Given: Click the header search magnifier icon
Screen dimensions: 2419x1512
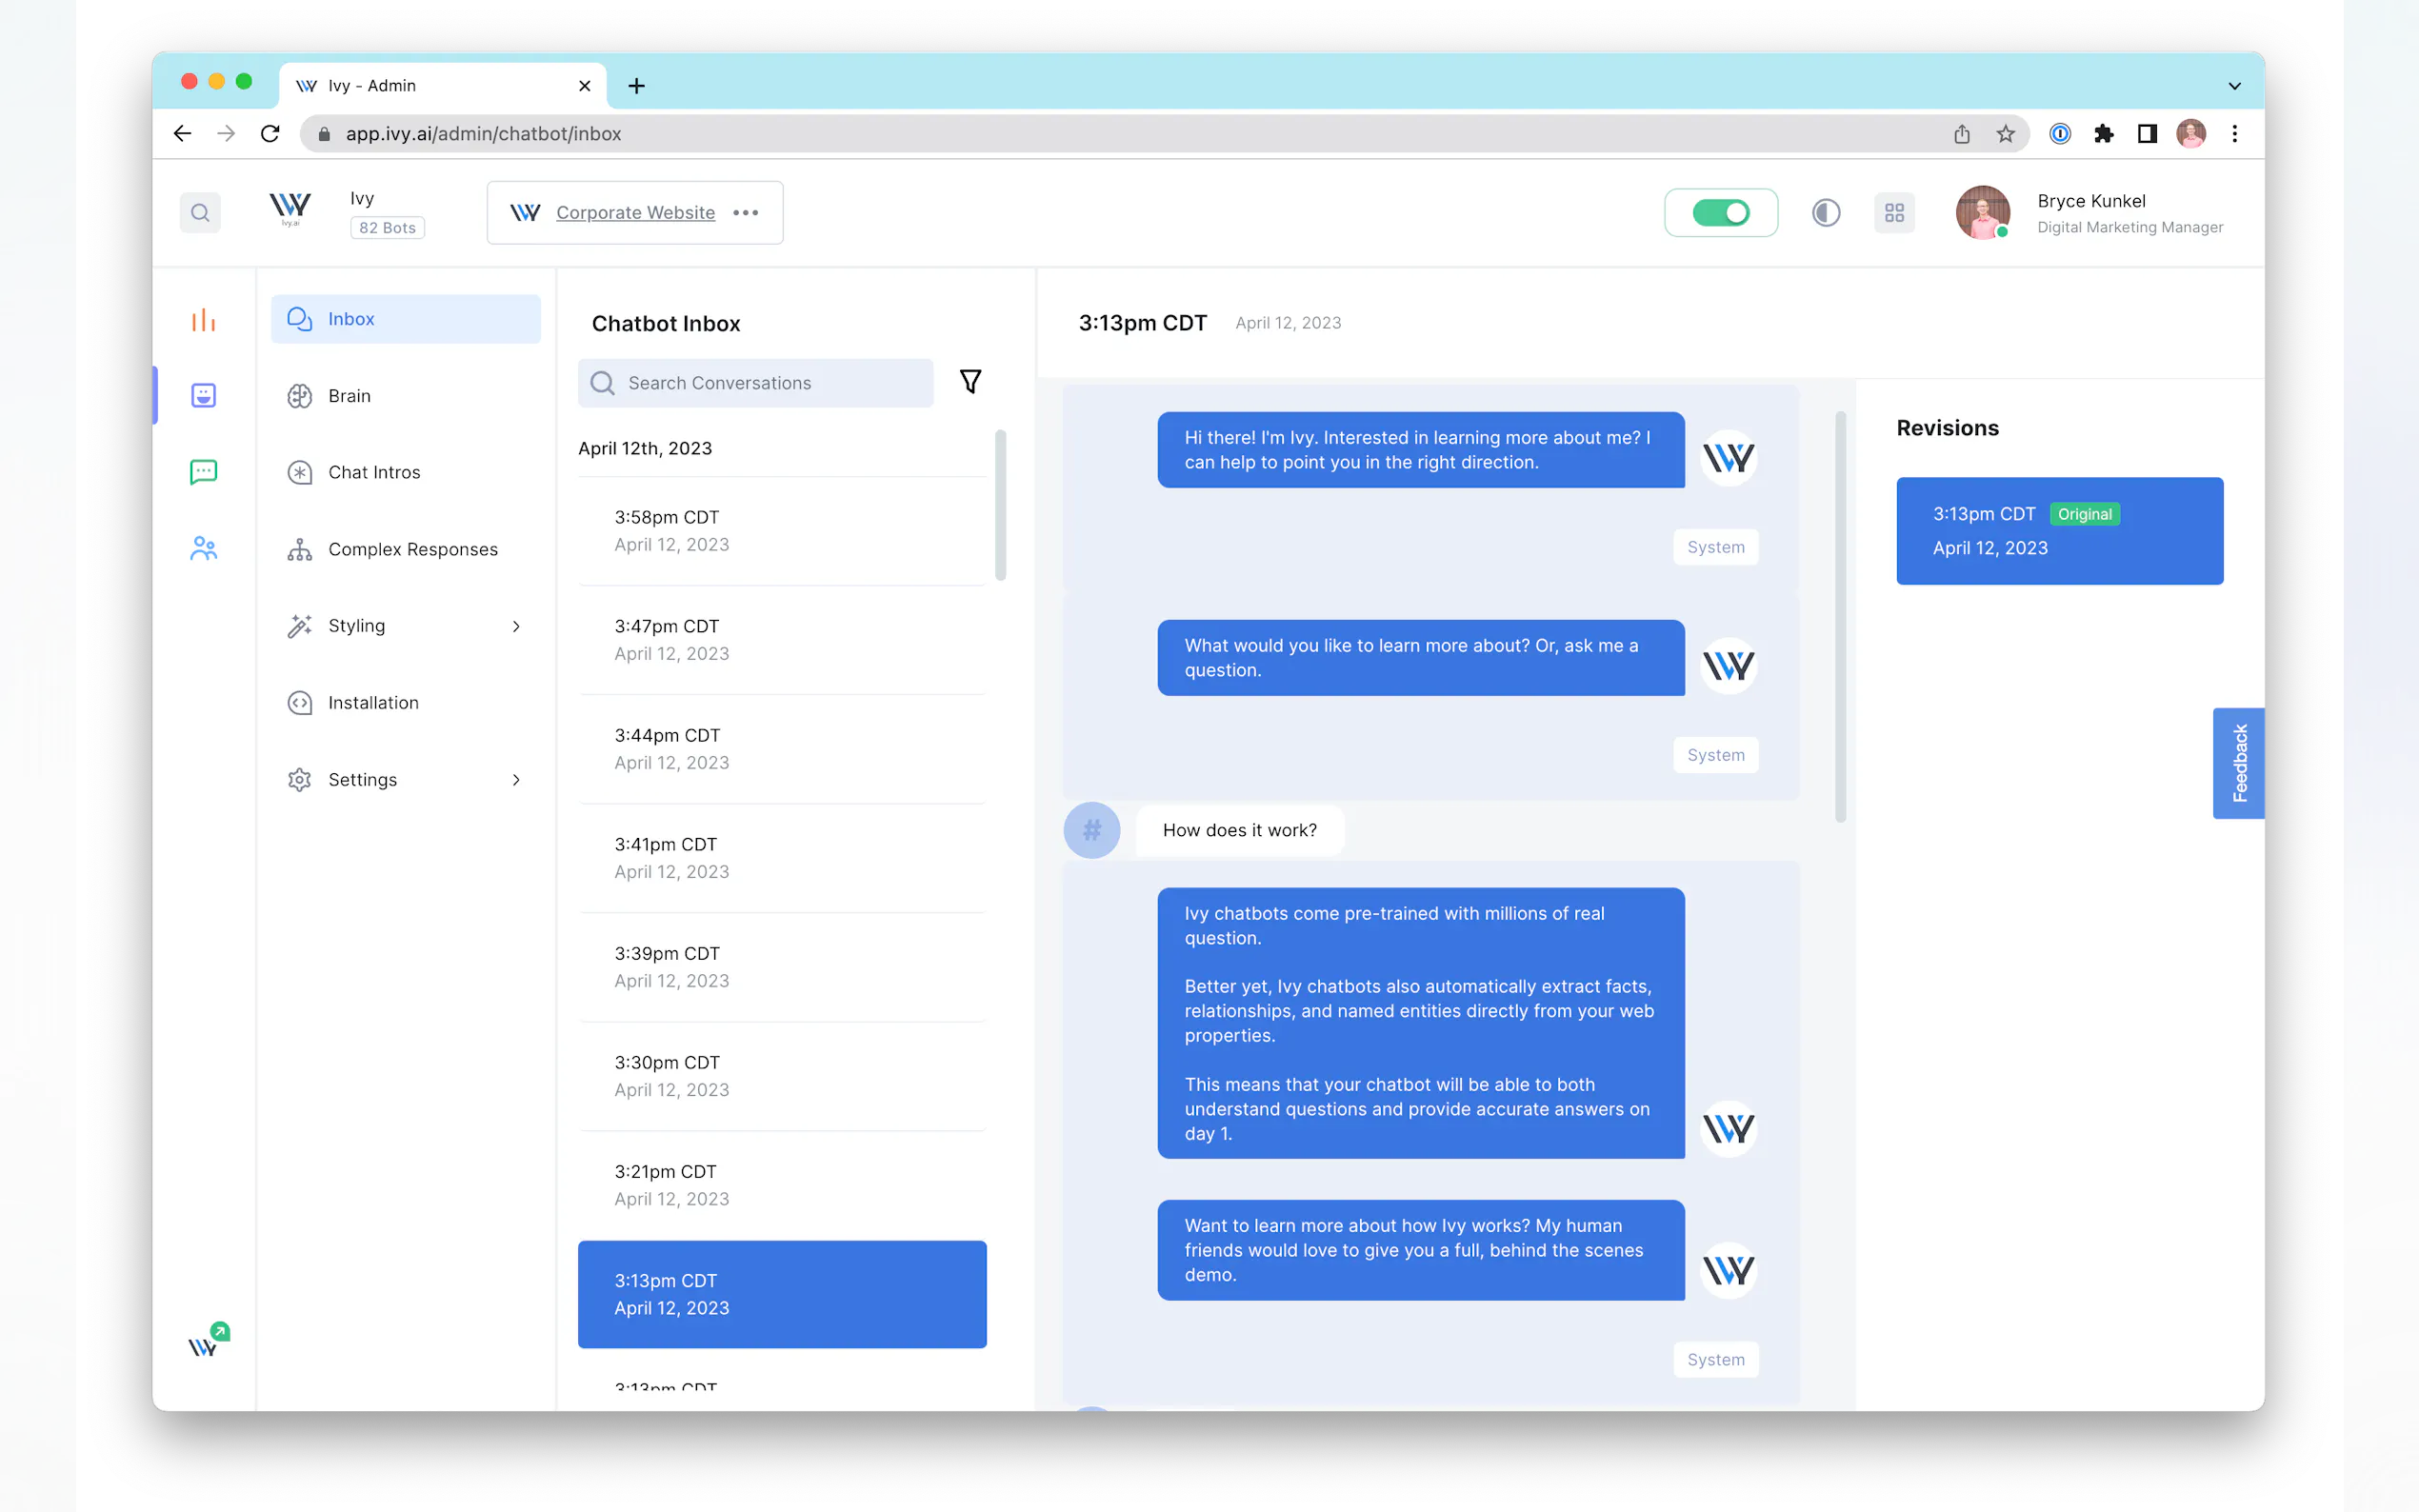Looking at the screenshot, I should pos(200,213).
